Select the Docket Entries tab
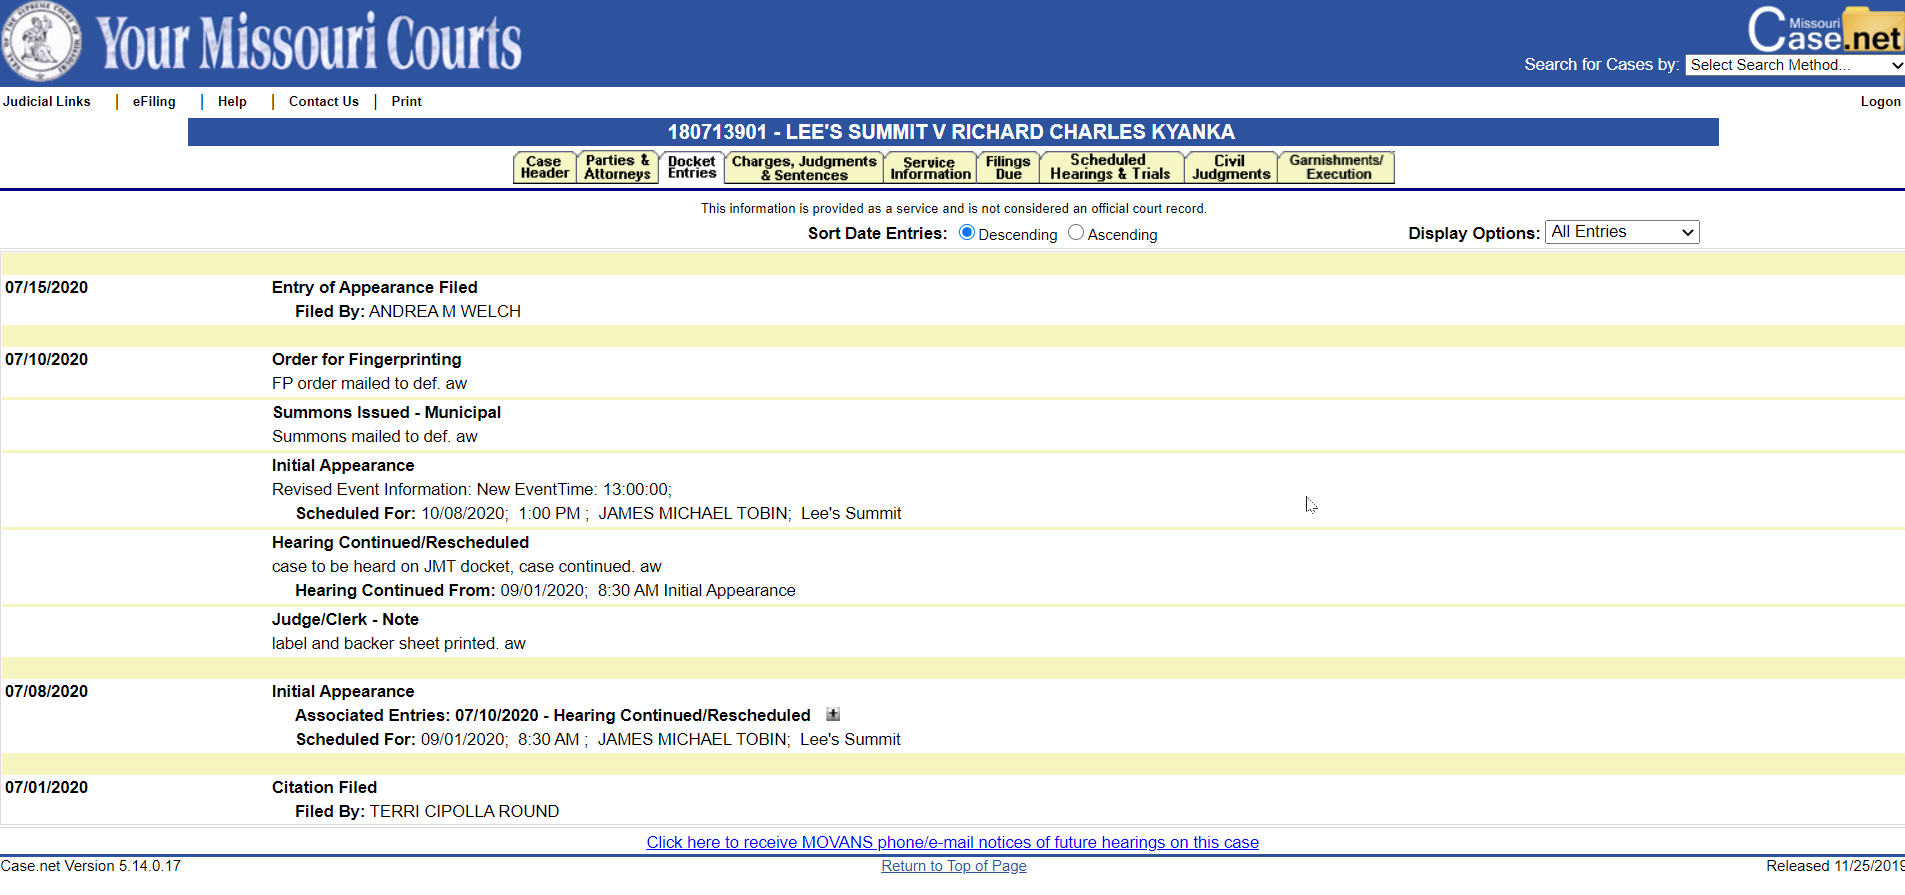1905x895 pixels. point(692,167)
